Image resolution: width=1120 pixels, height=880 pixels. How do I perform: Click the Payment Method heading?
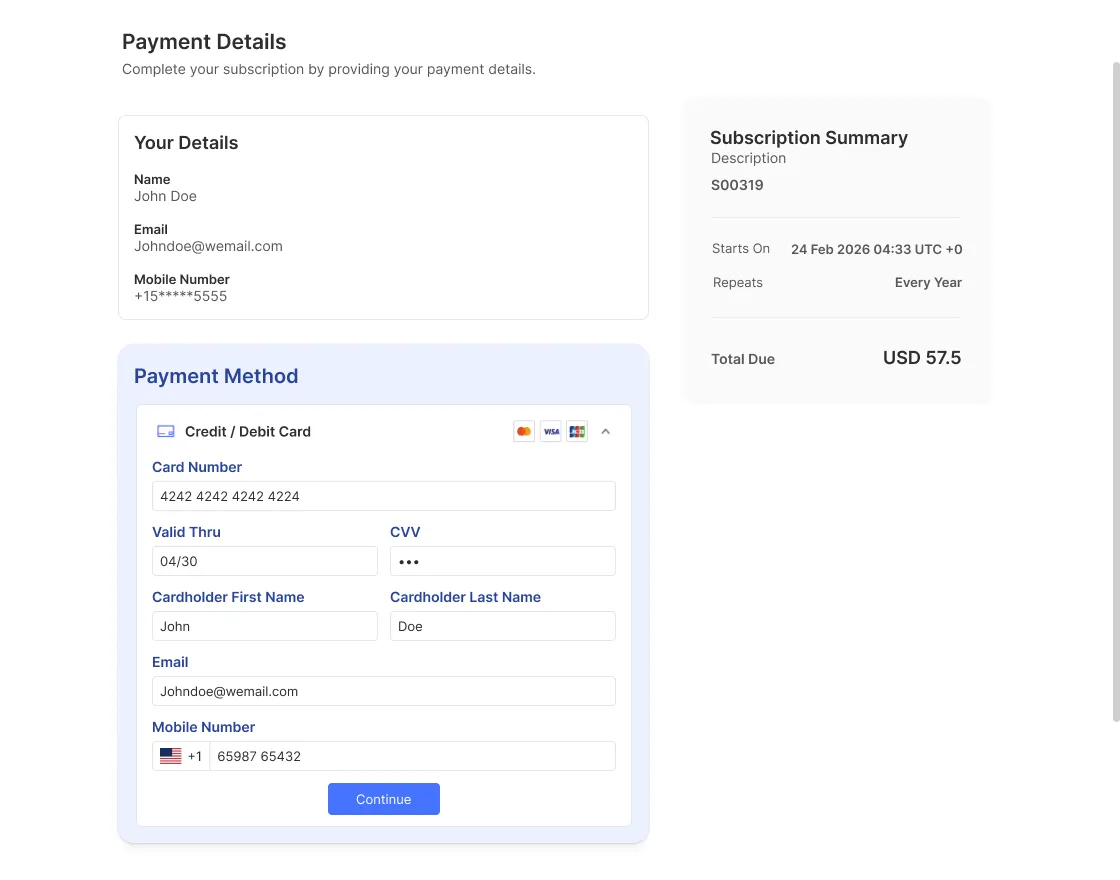216,376
